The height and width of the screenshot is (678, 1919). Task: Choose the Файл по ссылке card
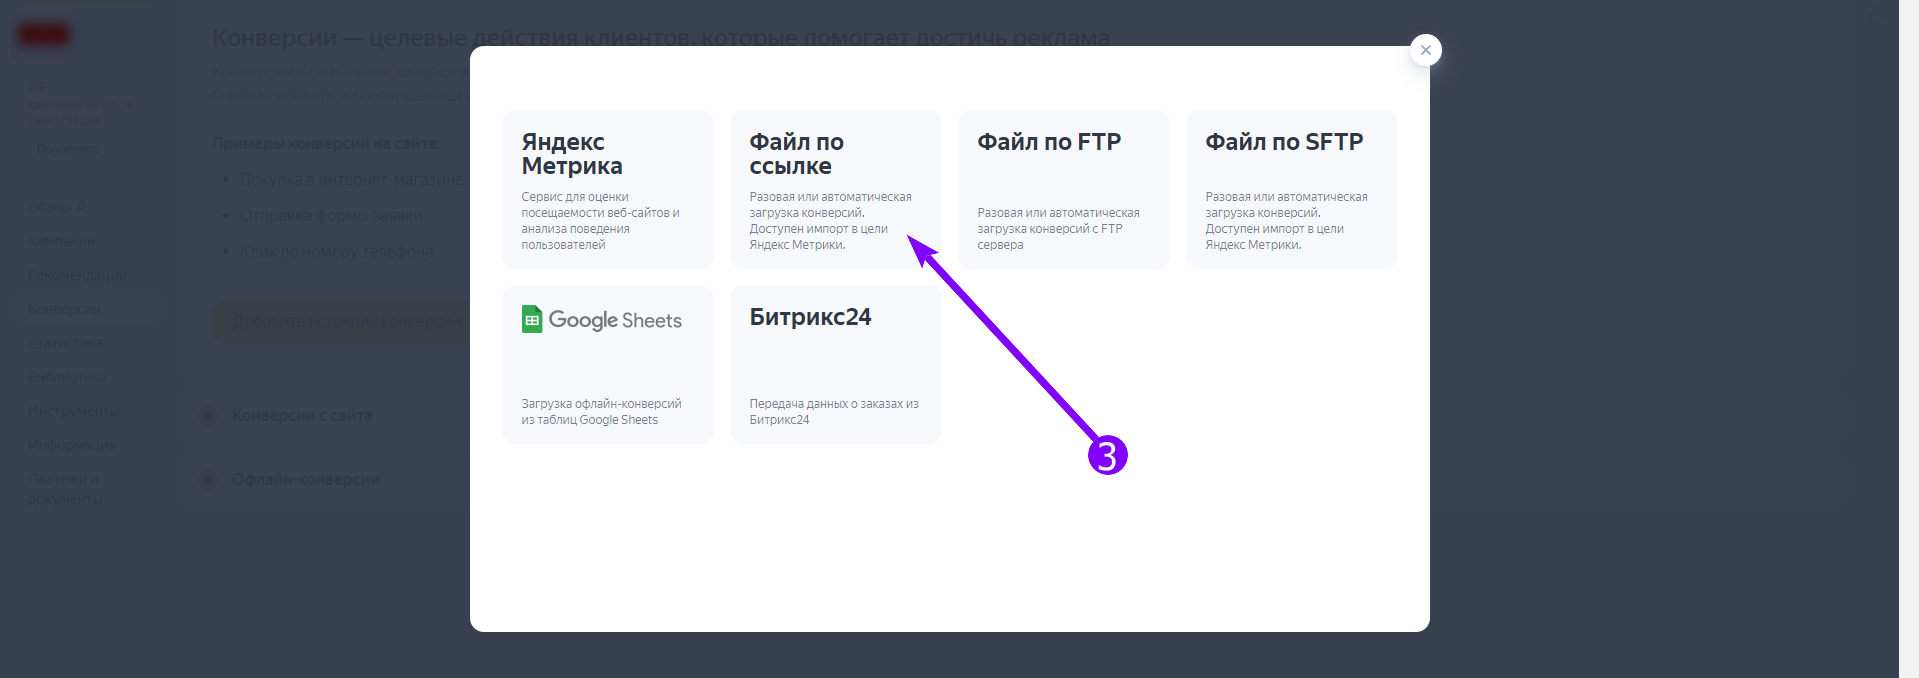pyautogui.click(x=836, y=189)
